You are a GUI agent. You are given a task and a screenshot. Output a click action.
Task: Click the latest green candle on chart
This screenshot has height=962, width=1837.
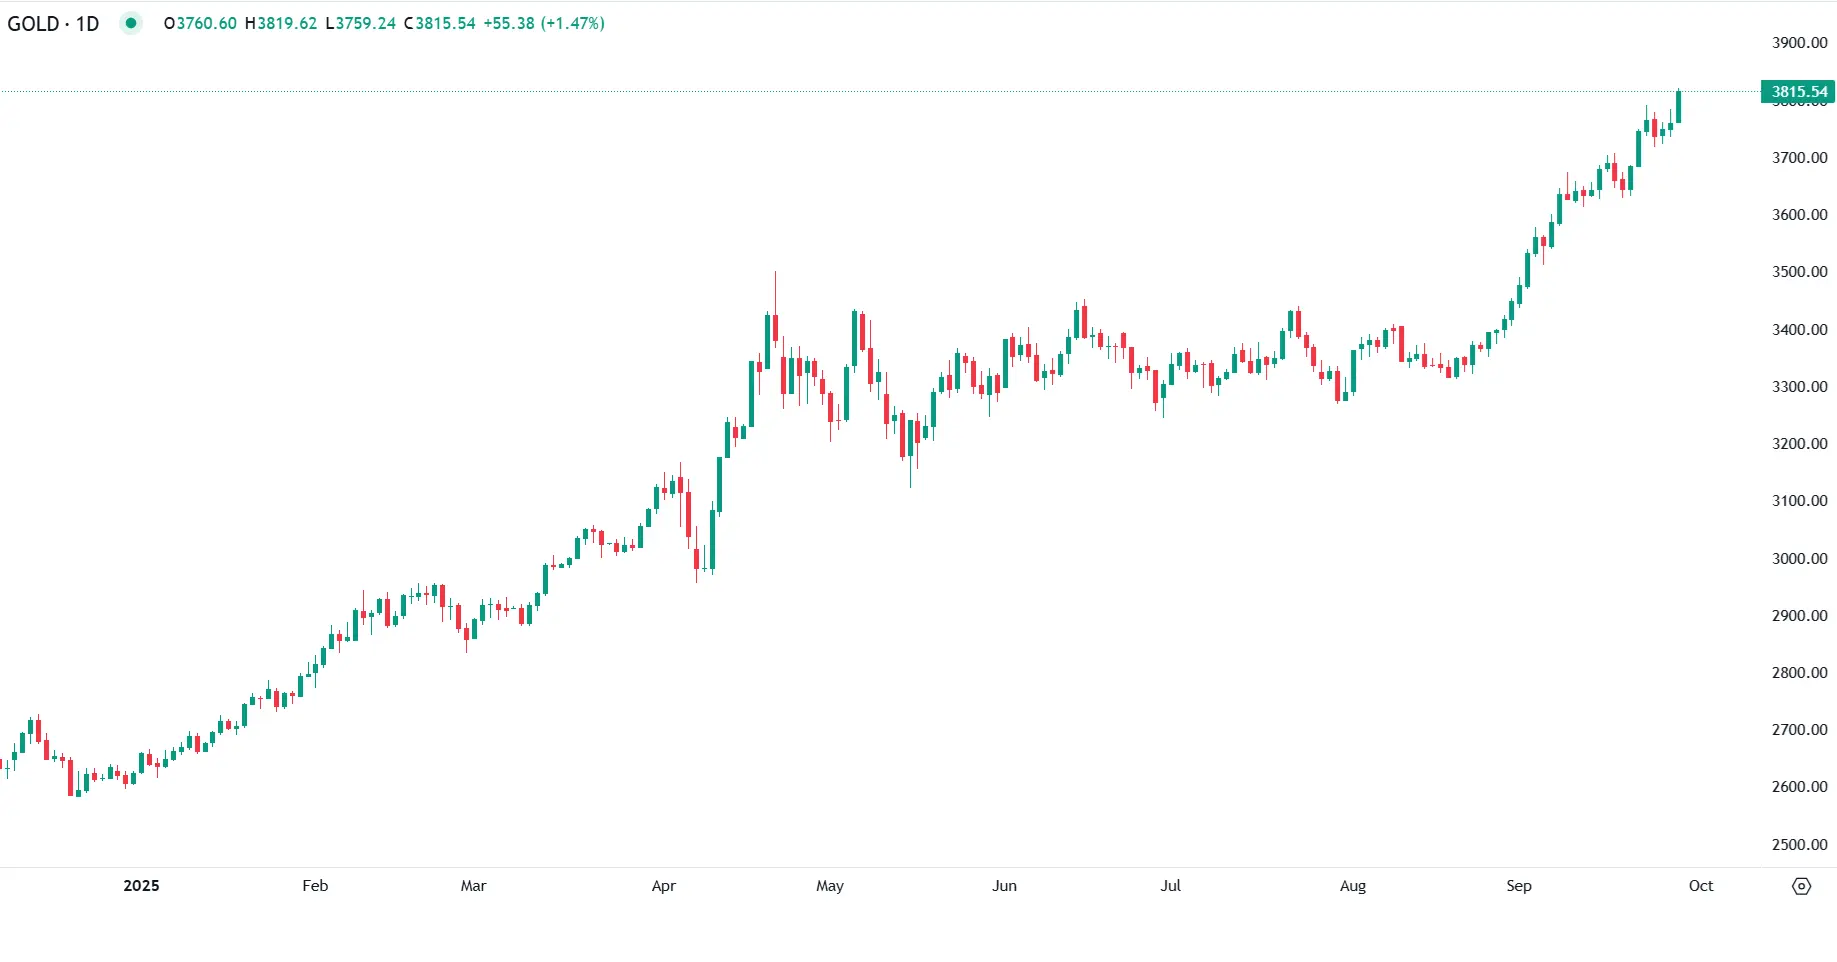click(x=1678, y=107)
